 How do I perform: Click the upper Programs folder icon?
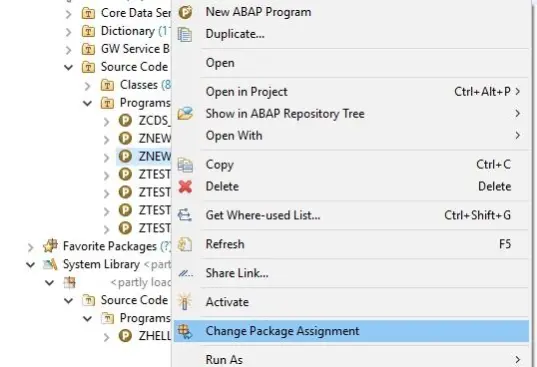point(107,103)
